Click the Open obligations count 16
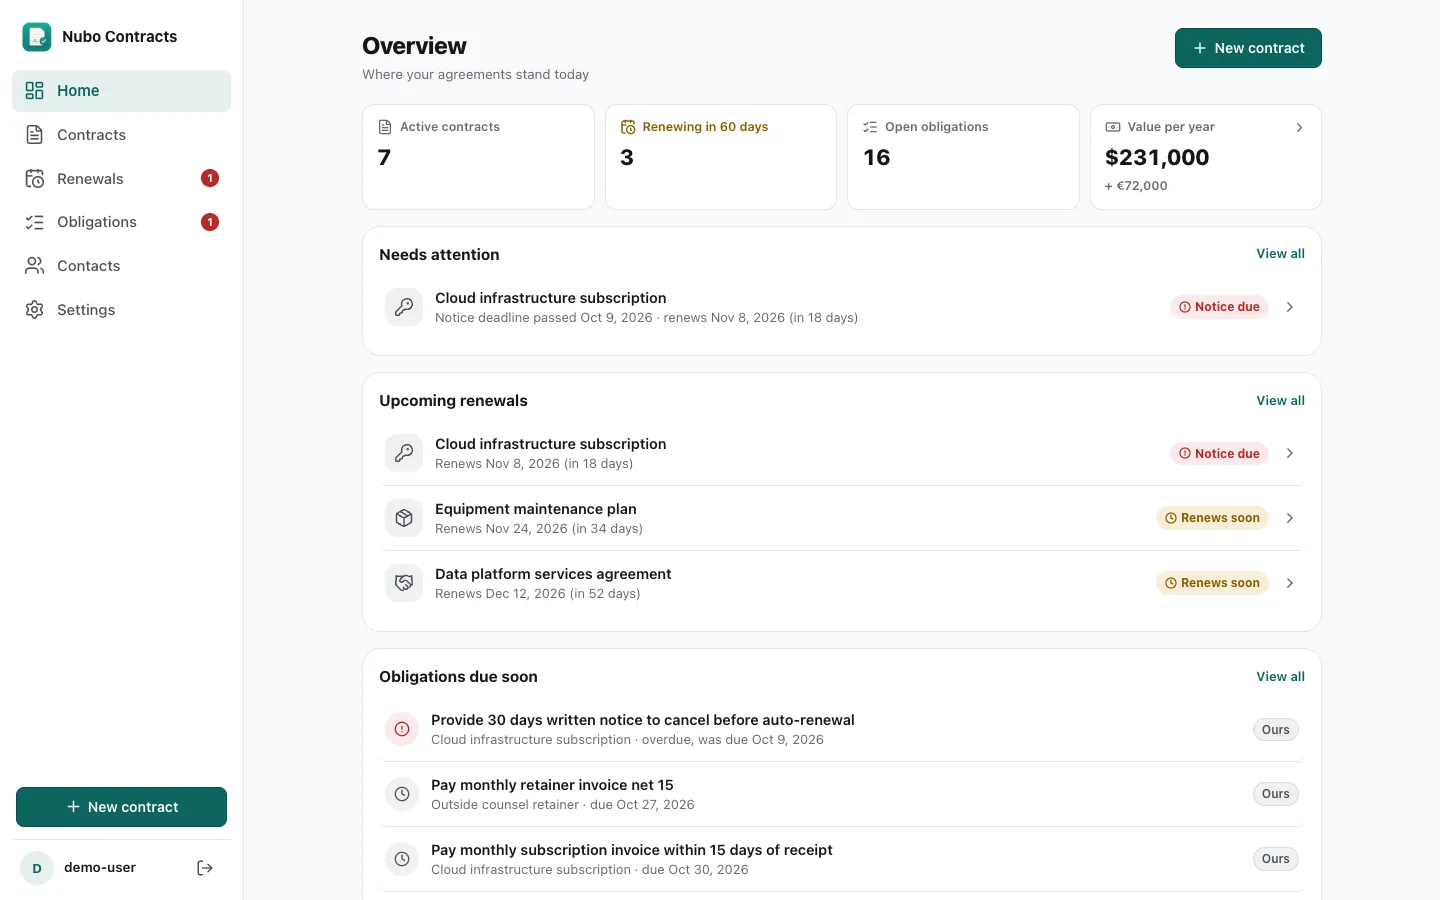This screenshot has width=1440, height=900. [x=877, y=157]
